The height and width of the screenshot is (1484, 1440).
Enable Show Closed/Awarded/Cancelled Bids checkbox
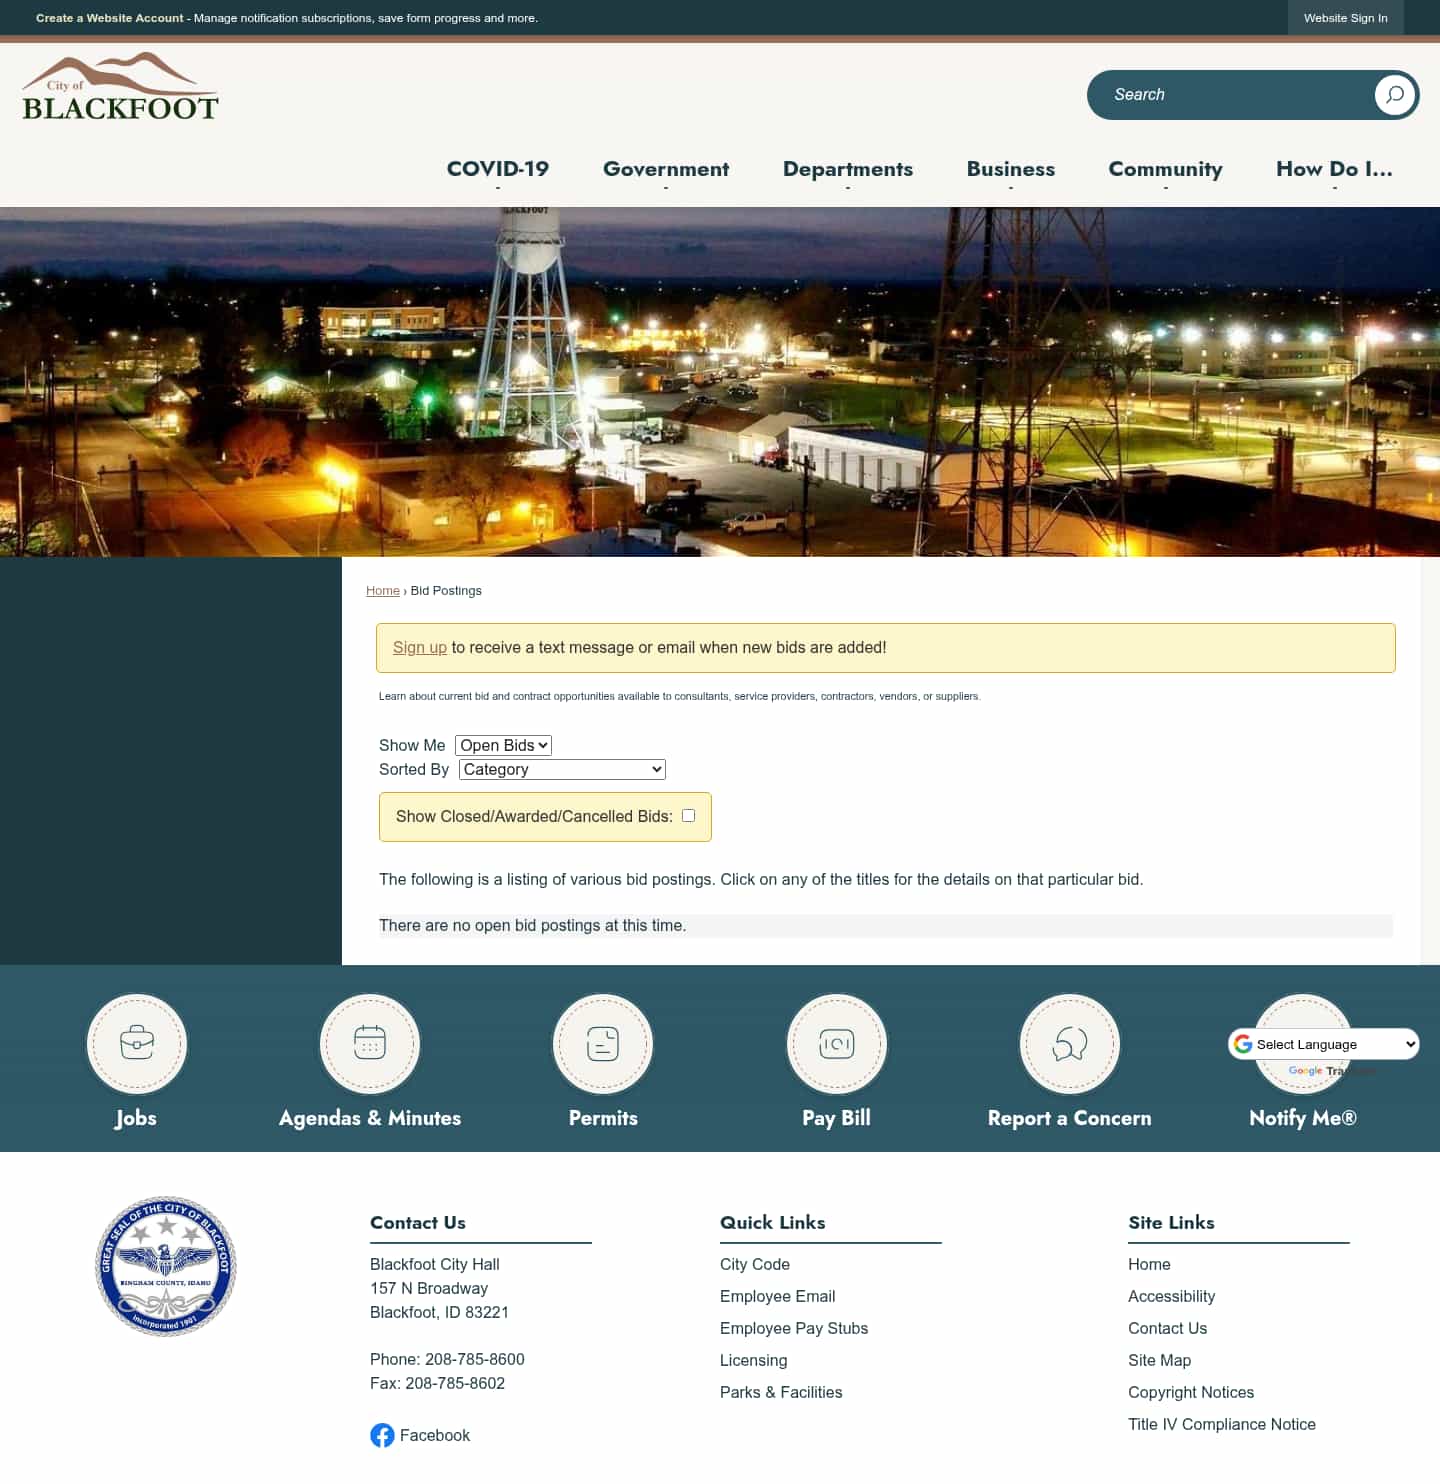(687, 815)
